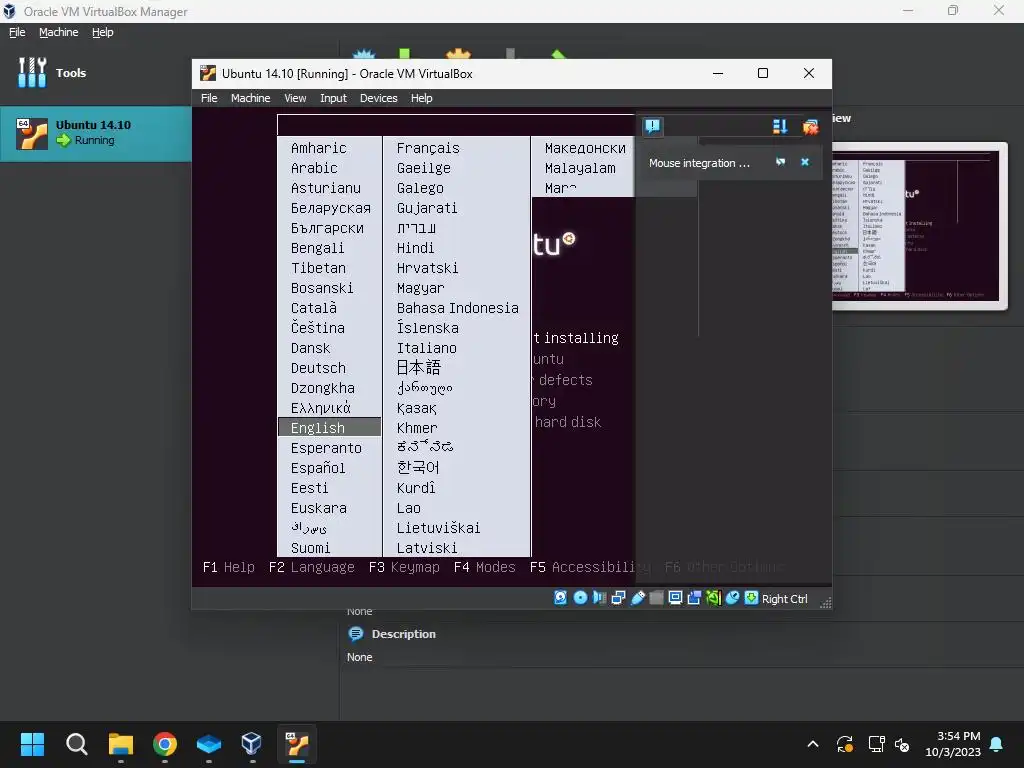Click the network adapters status icon
This screenshot has height=768, width=1024.
click(x=618, y=598)
